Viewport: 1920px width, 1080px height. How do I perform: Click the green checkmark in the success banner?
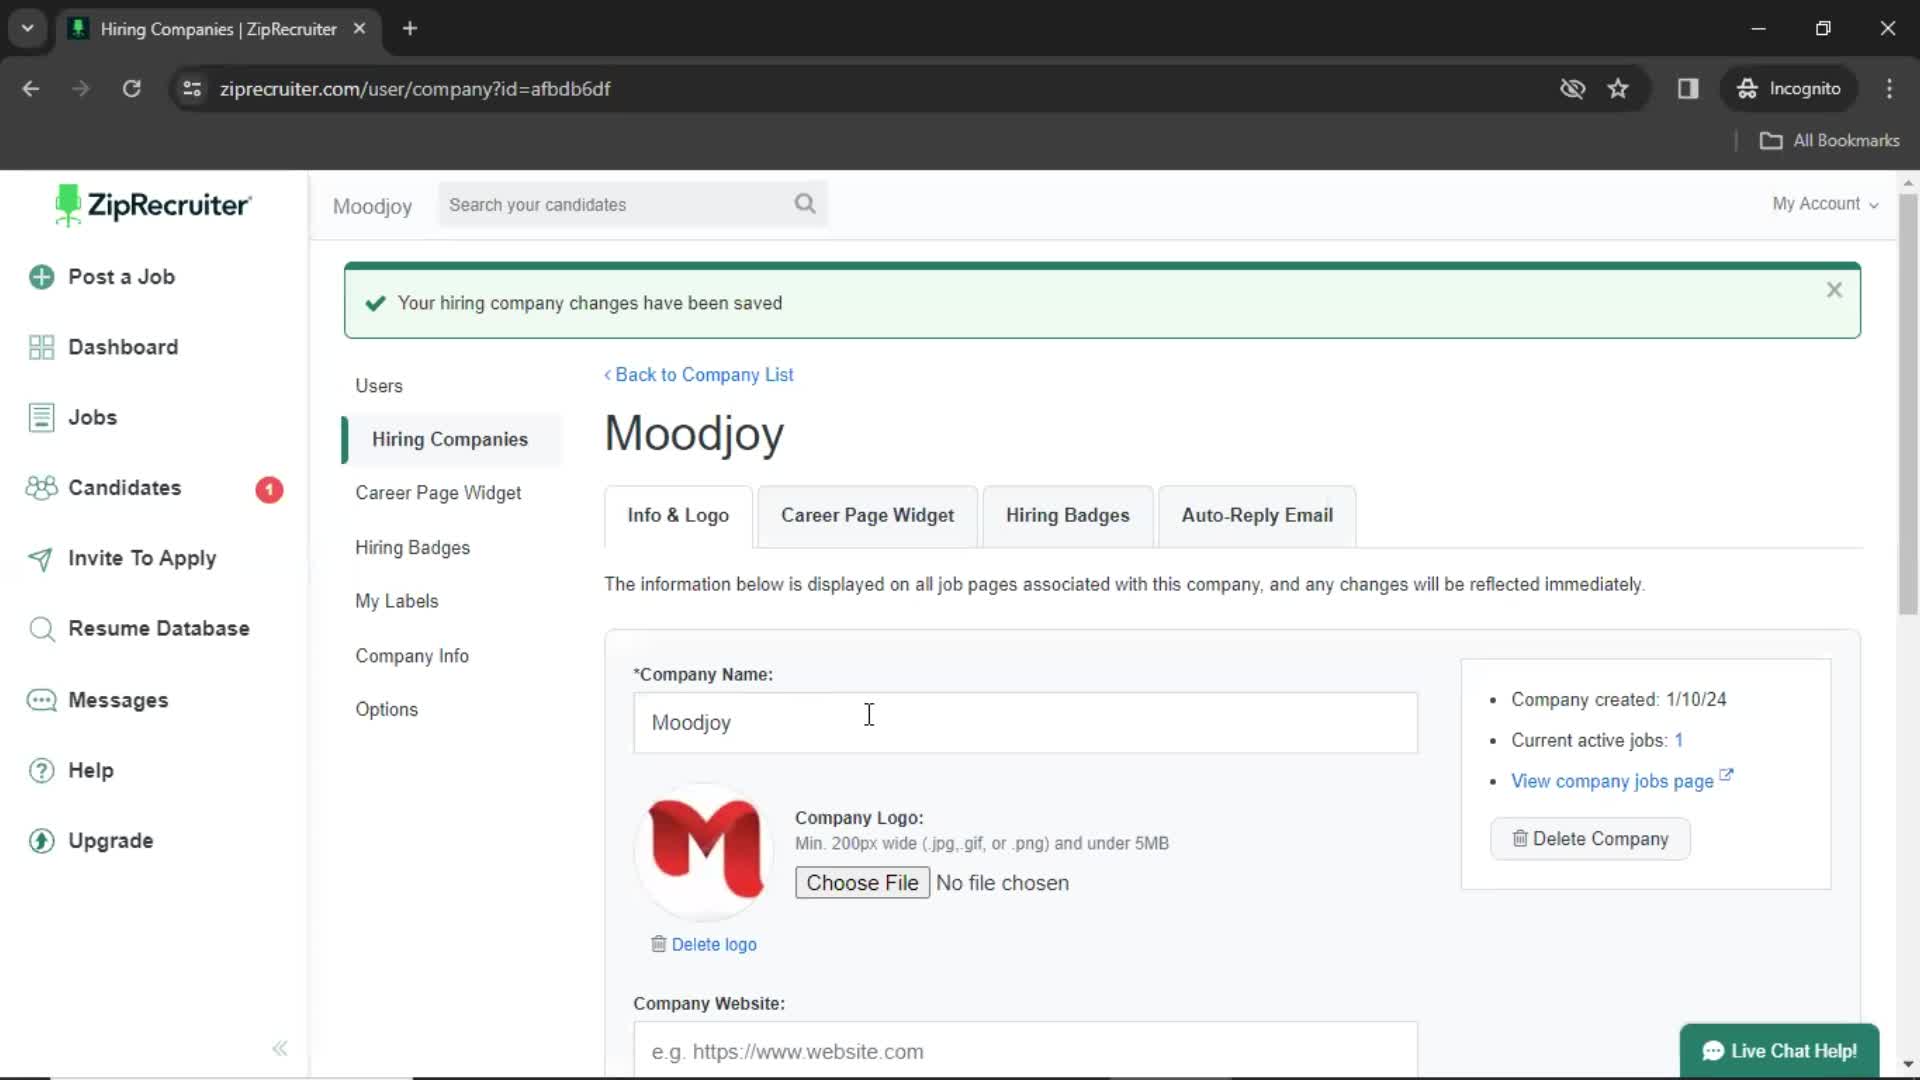coord(375,303)
